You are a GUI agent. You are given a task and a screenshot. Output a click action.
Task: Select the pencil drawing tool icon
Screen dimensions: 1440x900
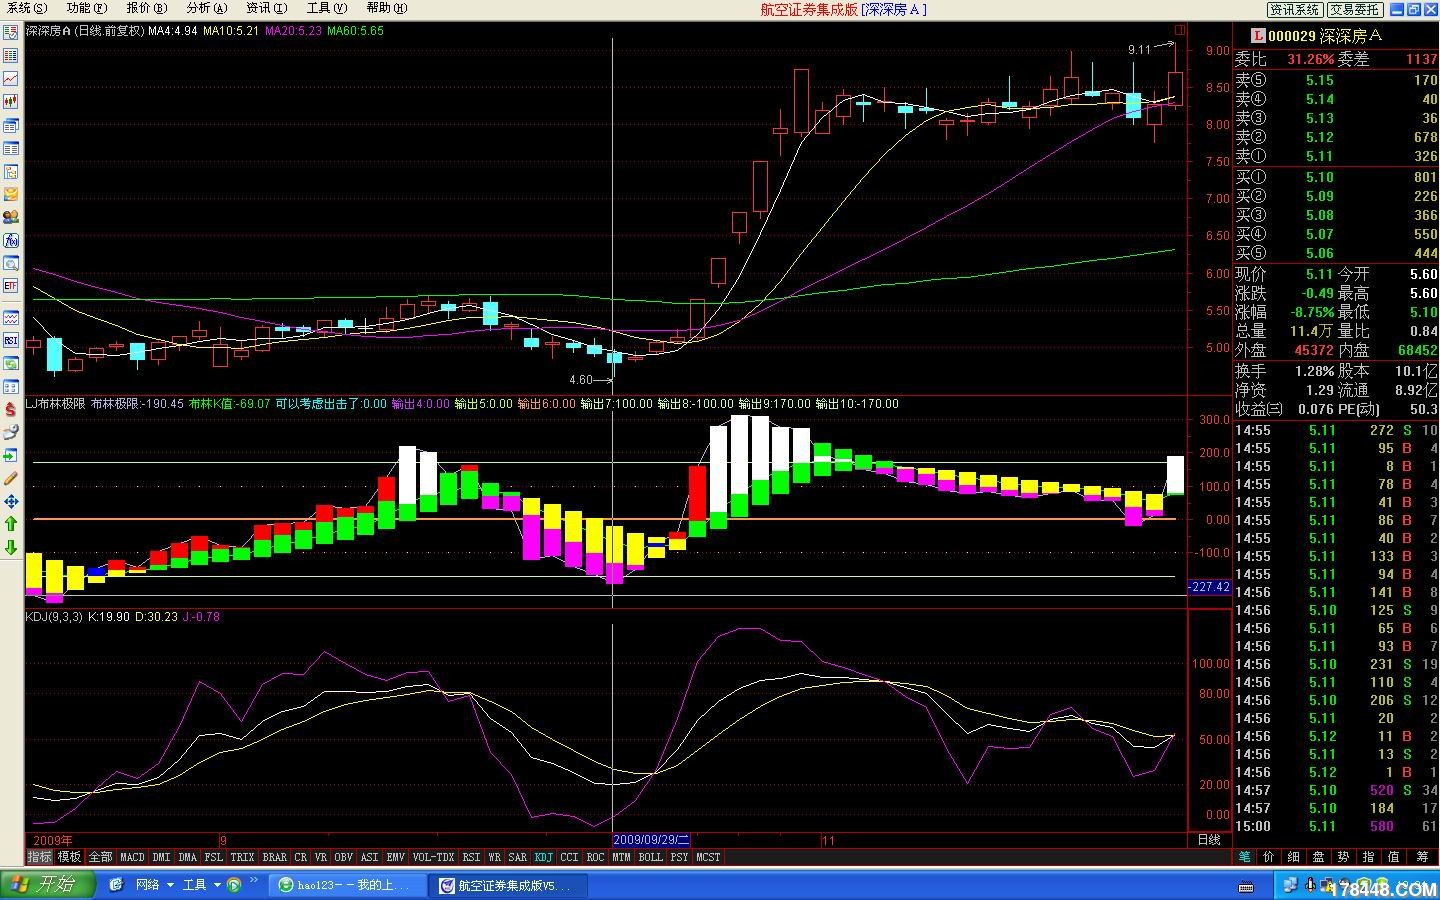coord(11,478)
